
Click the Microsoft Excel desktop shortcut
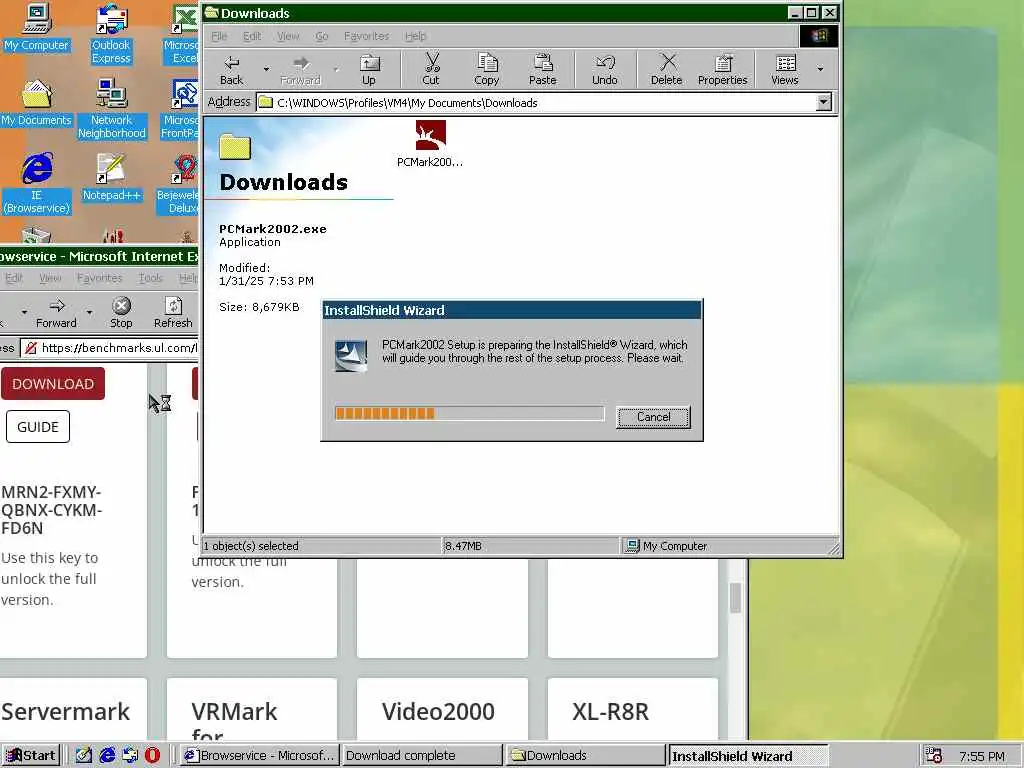click(182, 34)
